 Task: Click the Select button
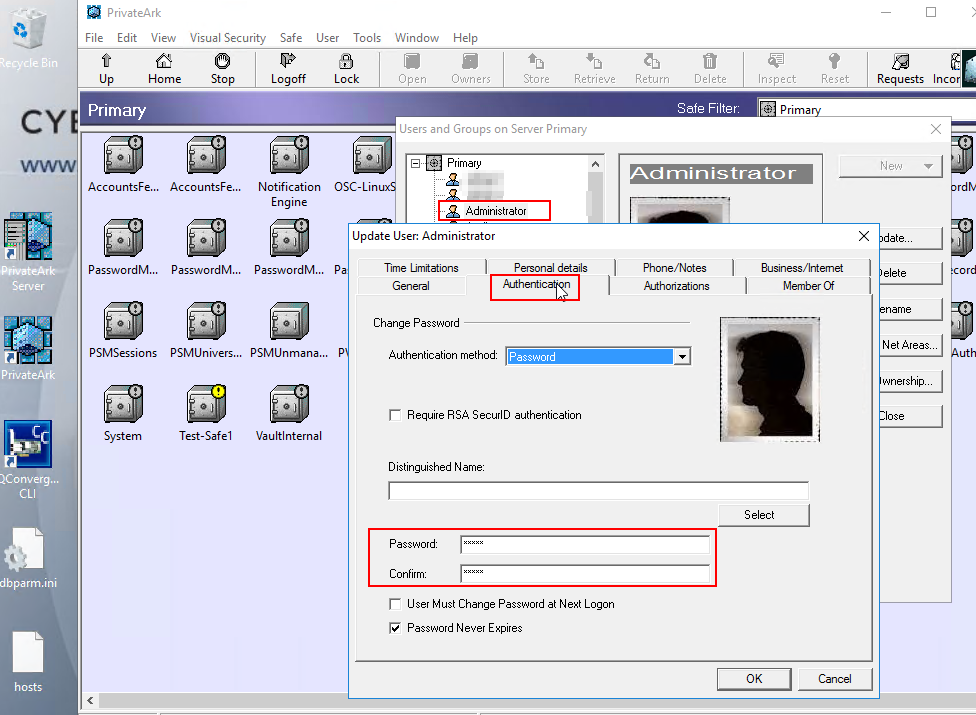(764, 515)
